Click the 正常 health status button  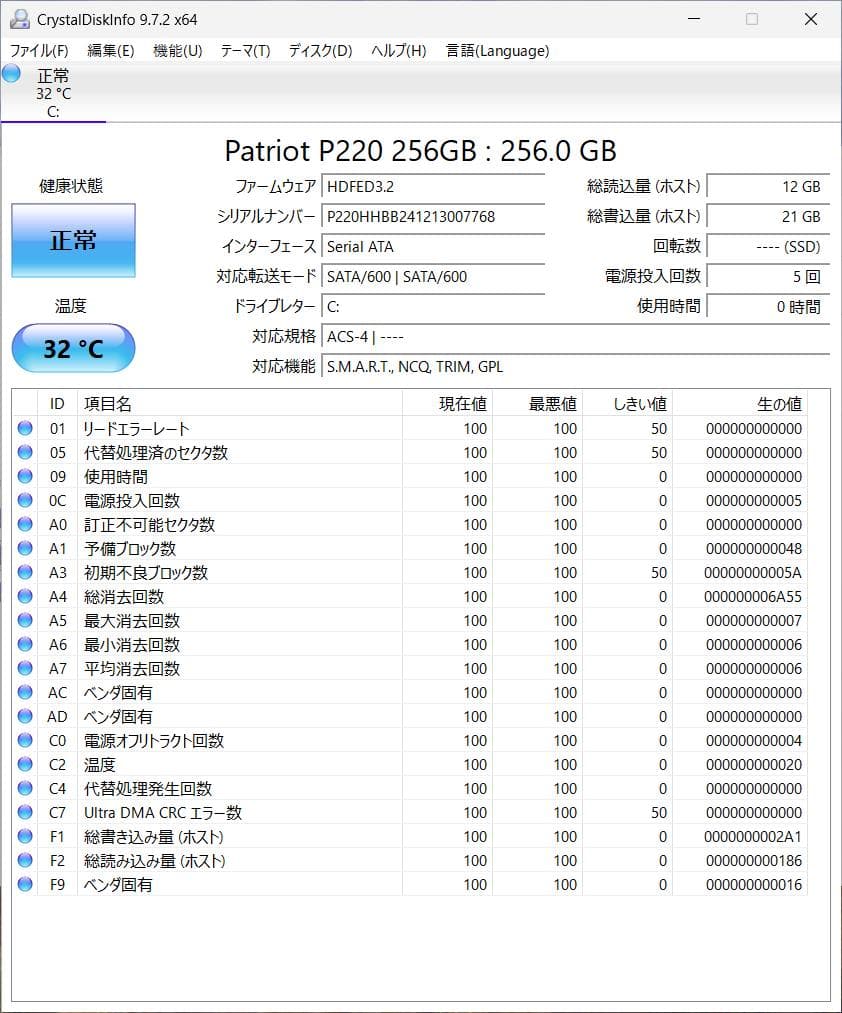[x=73, y=240]
